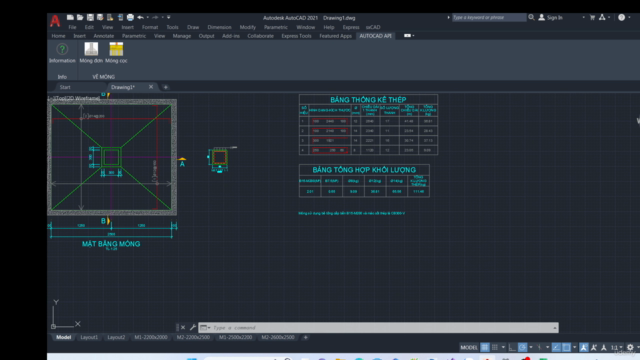Click the Open file folder icon
This screenshot has height=360, width=640.
(80, 18)
